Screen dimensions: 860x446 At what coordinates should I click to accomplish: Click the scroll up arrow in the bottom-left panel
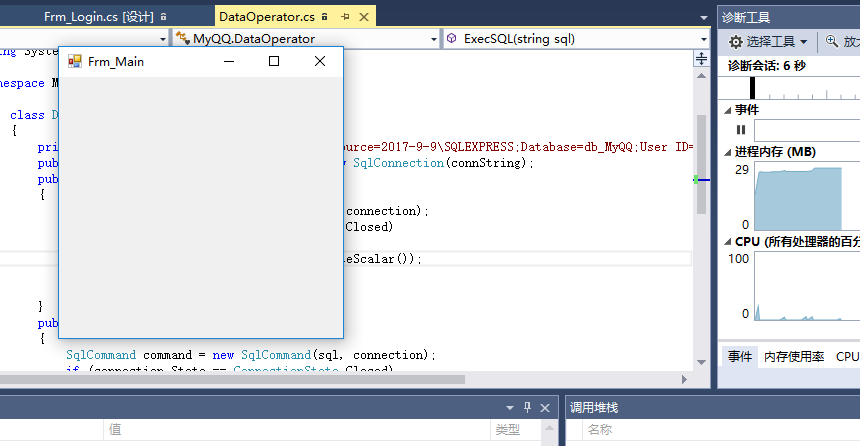[549, 428]
